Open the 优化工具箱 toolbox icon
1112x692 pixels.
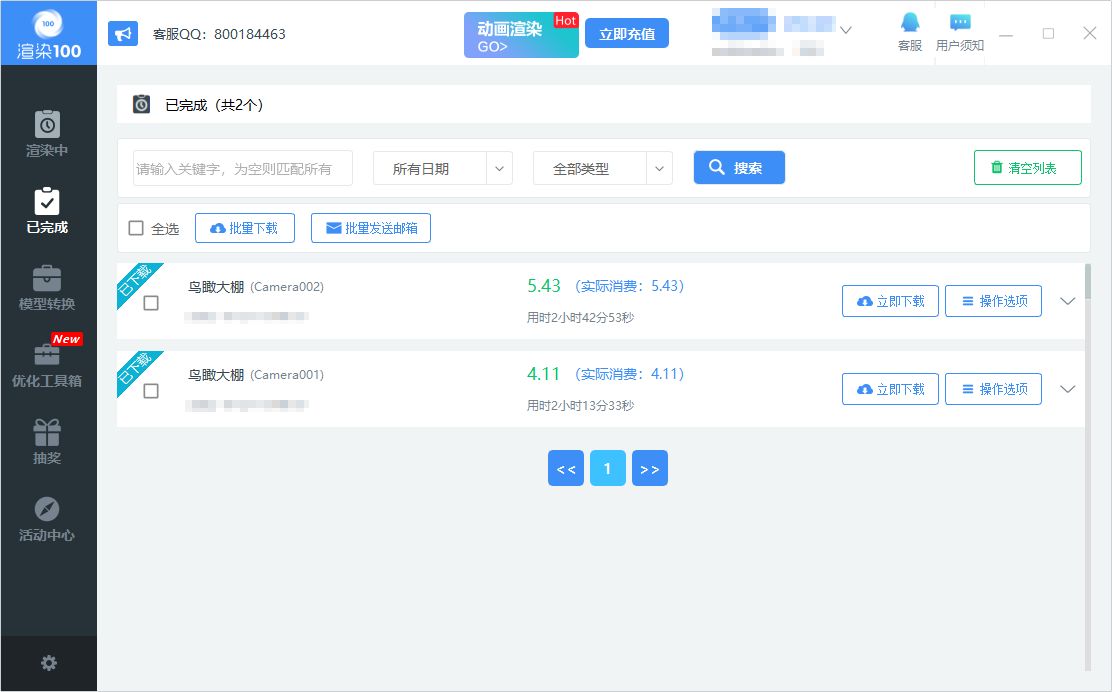(x=47, y=355)
